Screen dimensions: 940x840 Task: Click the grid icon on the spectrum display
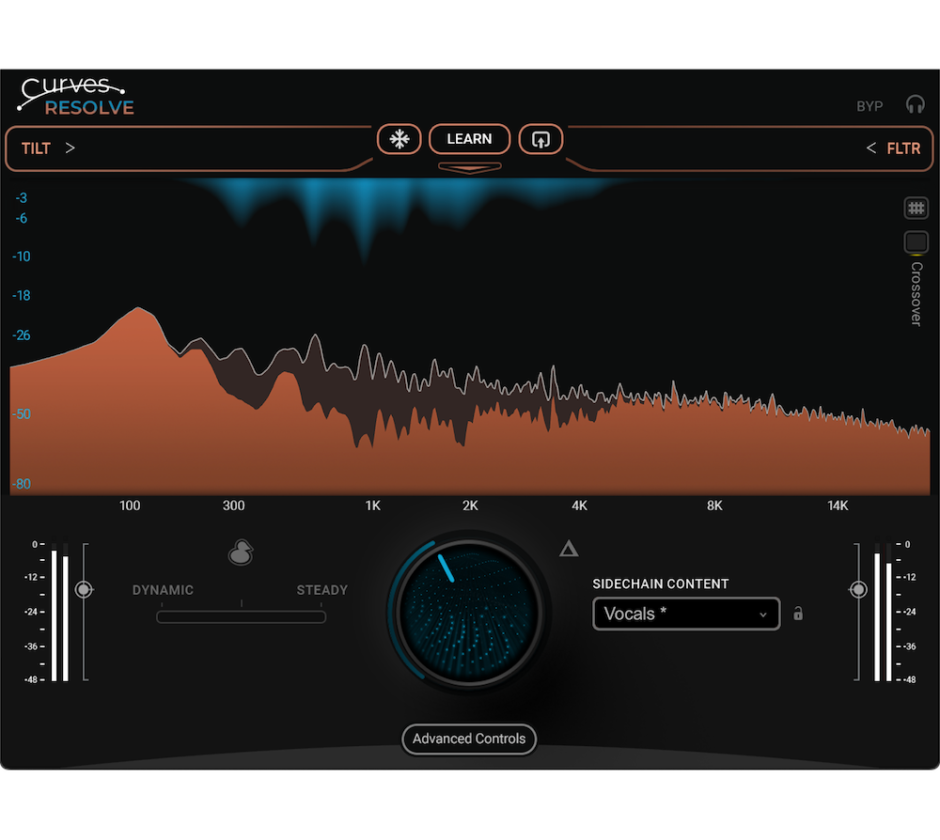tap(916, 208)
